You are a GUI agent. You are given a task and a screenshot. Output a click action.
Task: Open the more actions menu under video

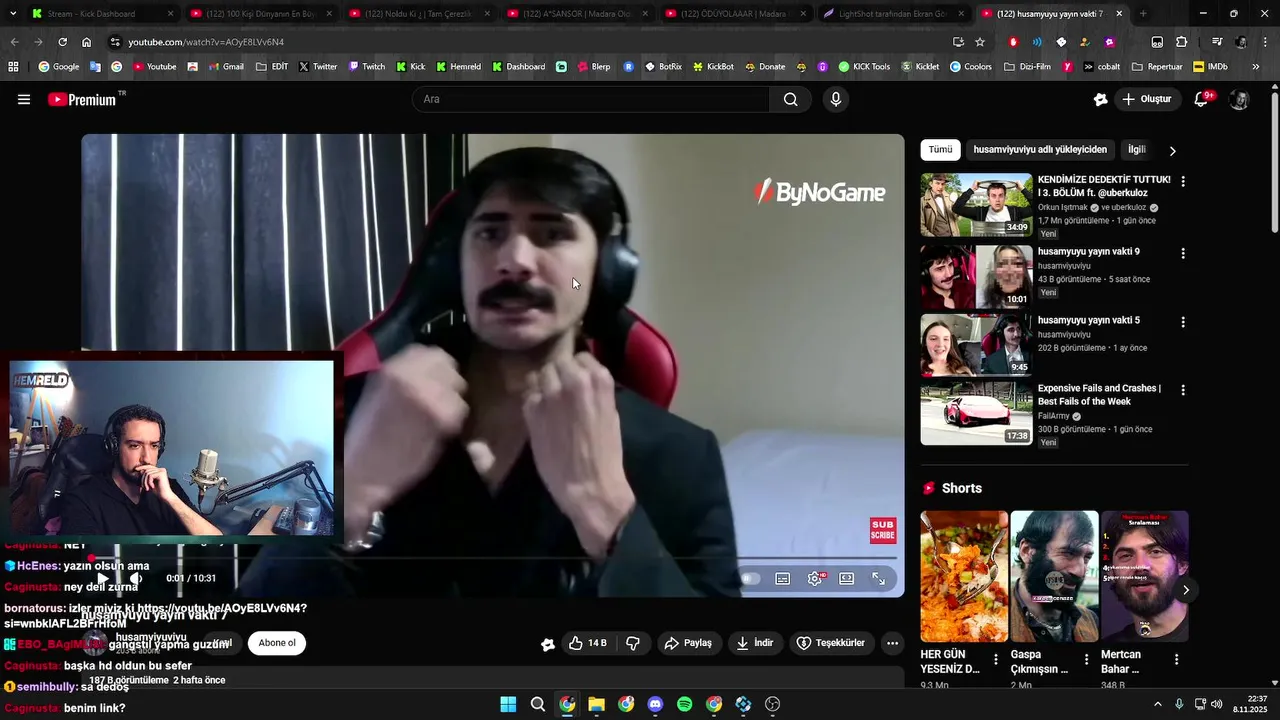[892, 643]
